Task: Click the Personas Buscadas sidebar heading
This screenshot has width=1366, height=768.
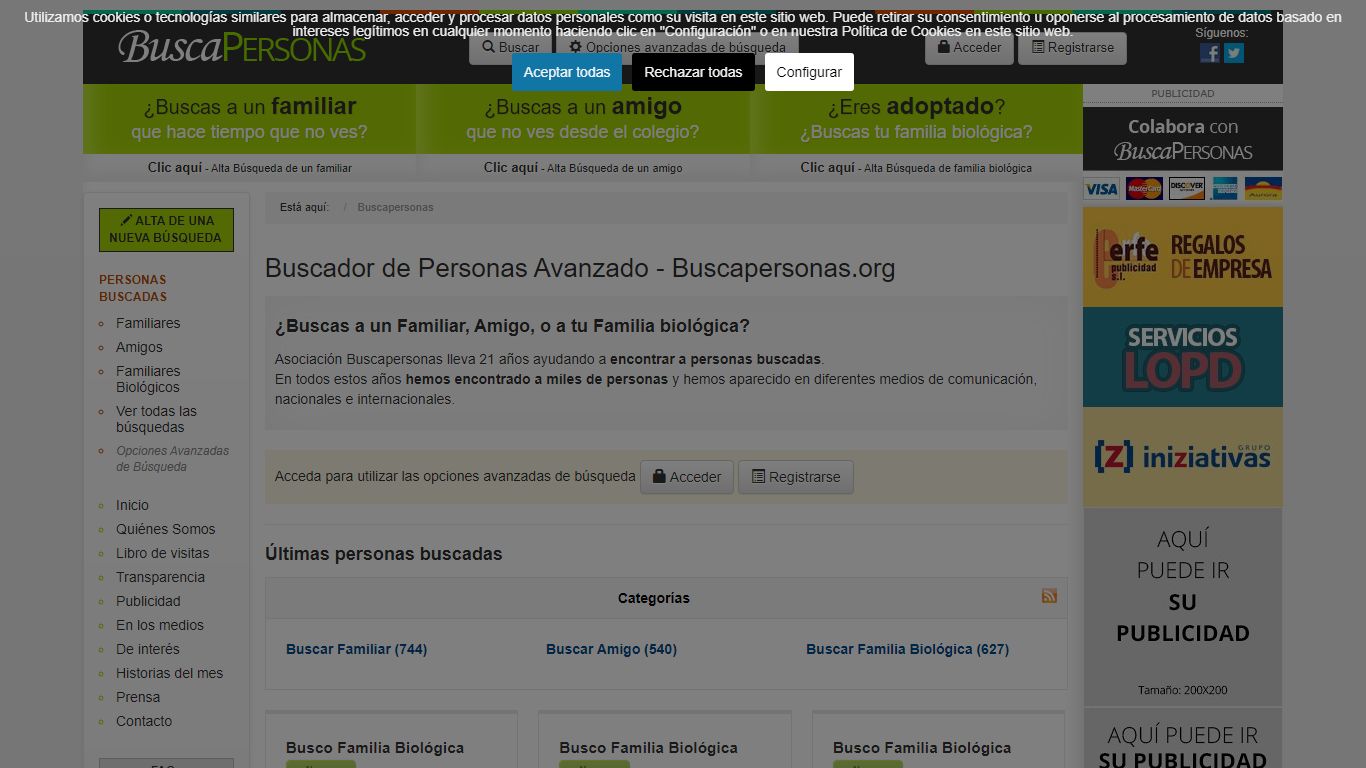Action: (133, 288)
